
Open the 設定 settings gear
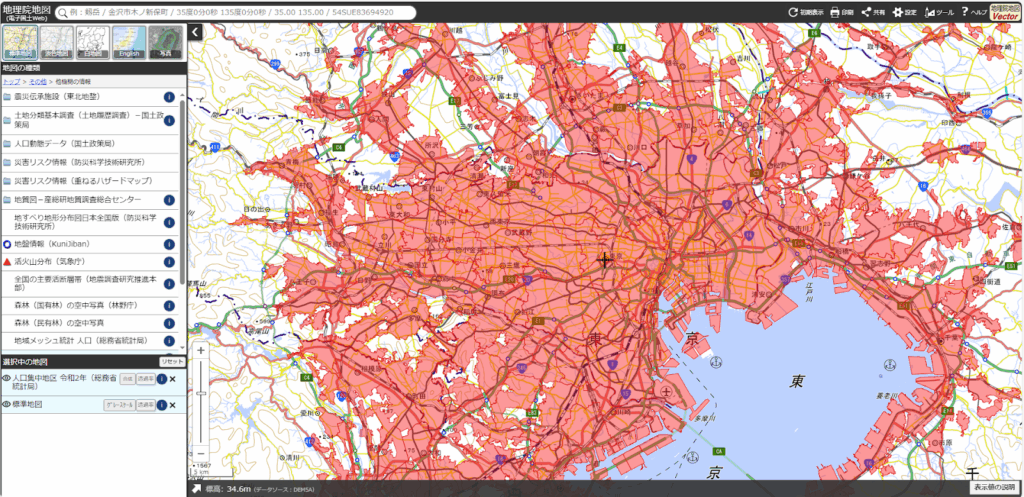(x=904, y=12)
